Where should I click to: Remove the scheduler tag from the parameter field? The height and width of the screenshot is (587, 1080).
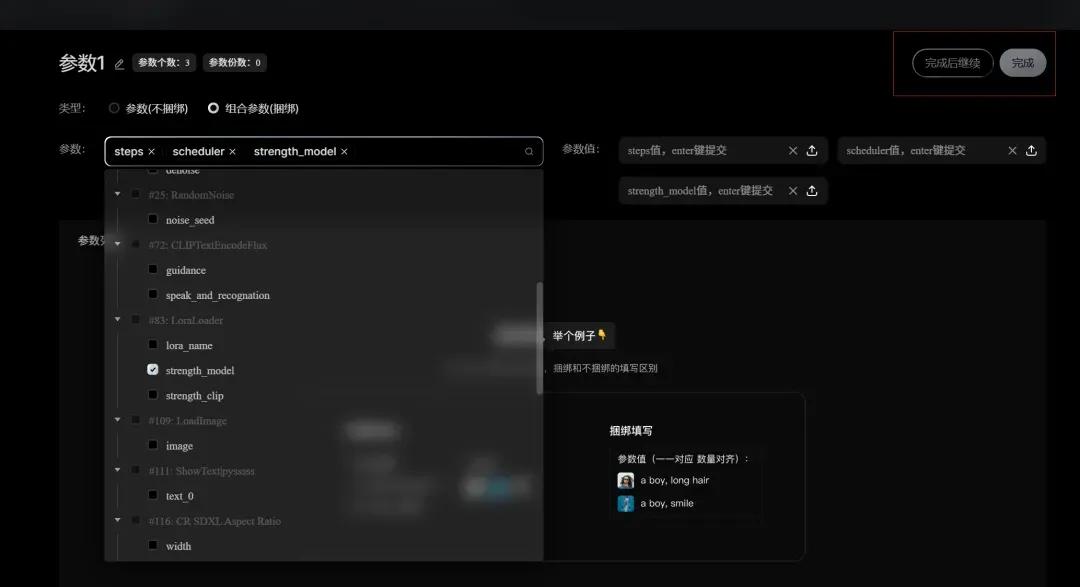pyautogui.click(x=233, y=152)
